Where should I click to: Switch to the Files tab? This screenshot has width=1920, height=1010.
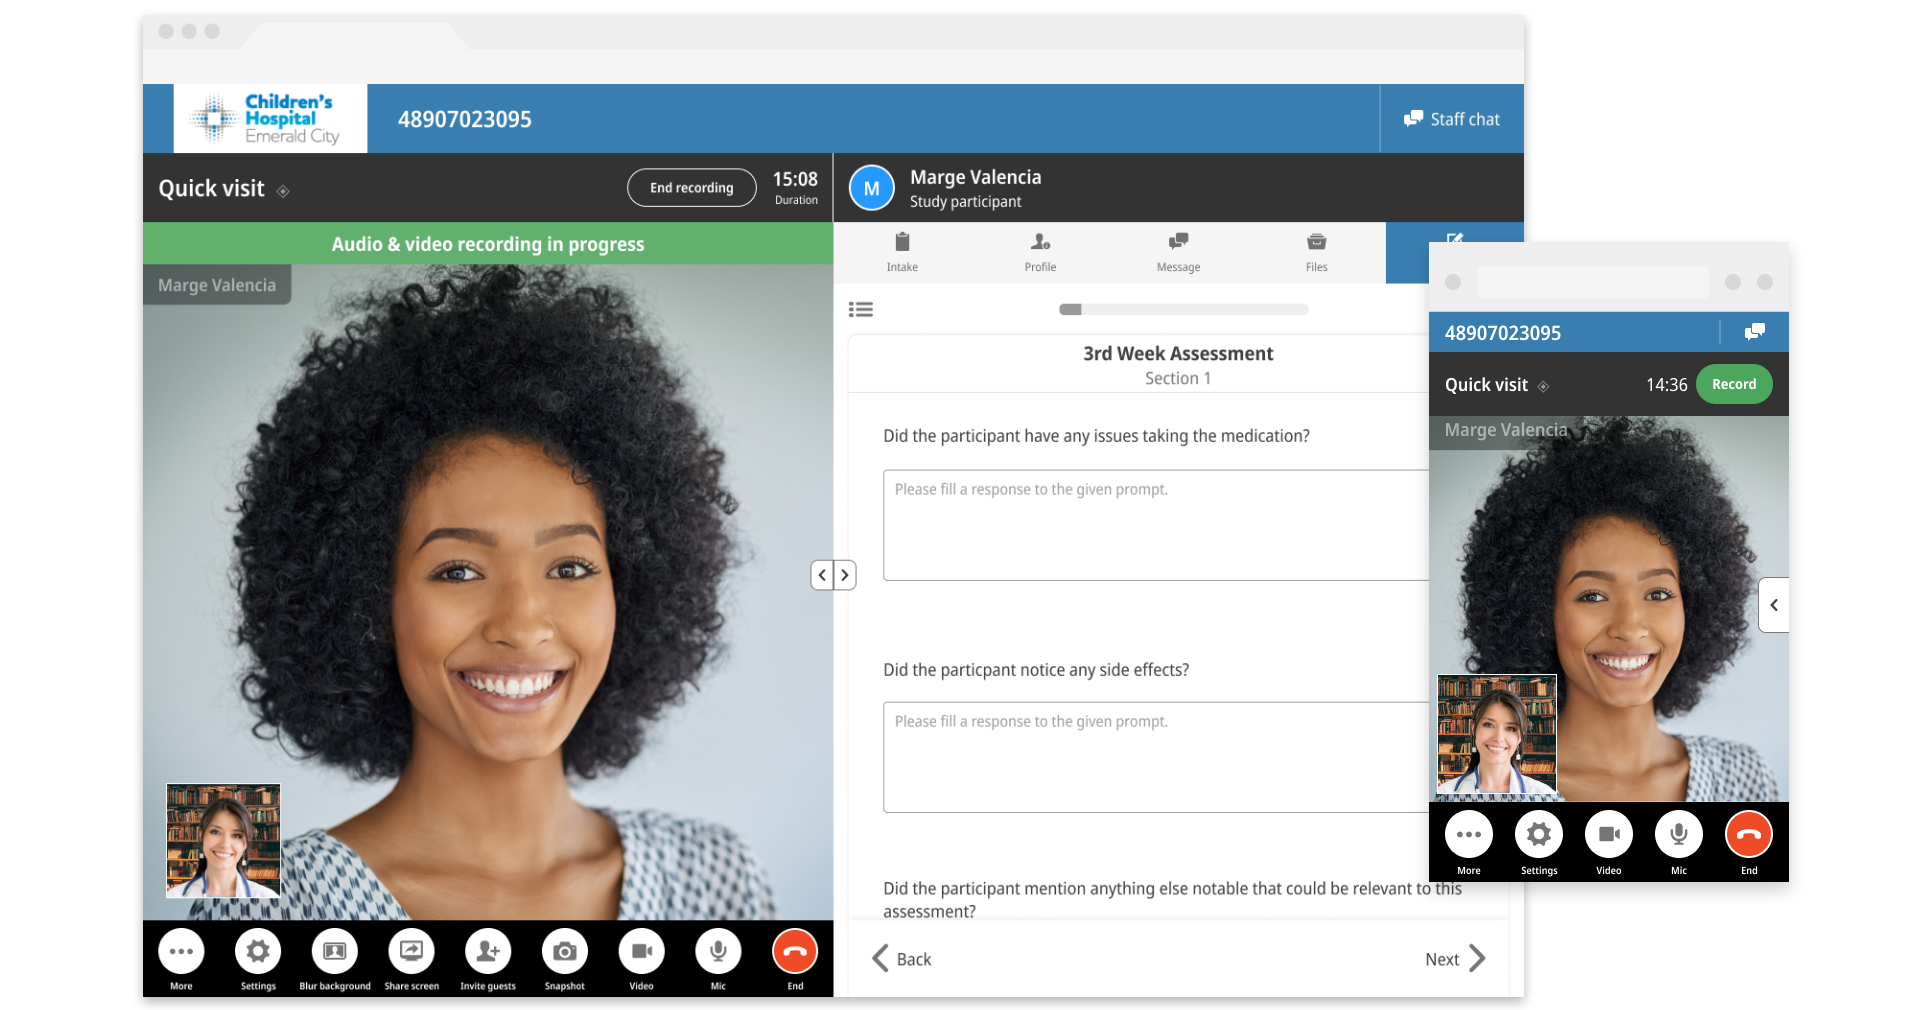(1316, 250)
